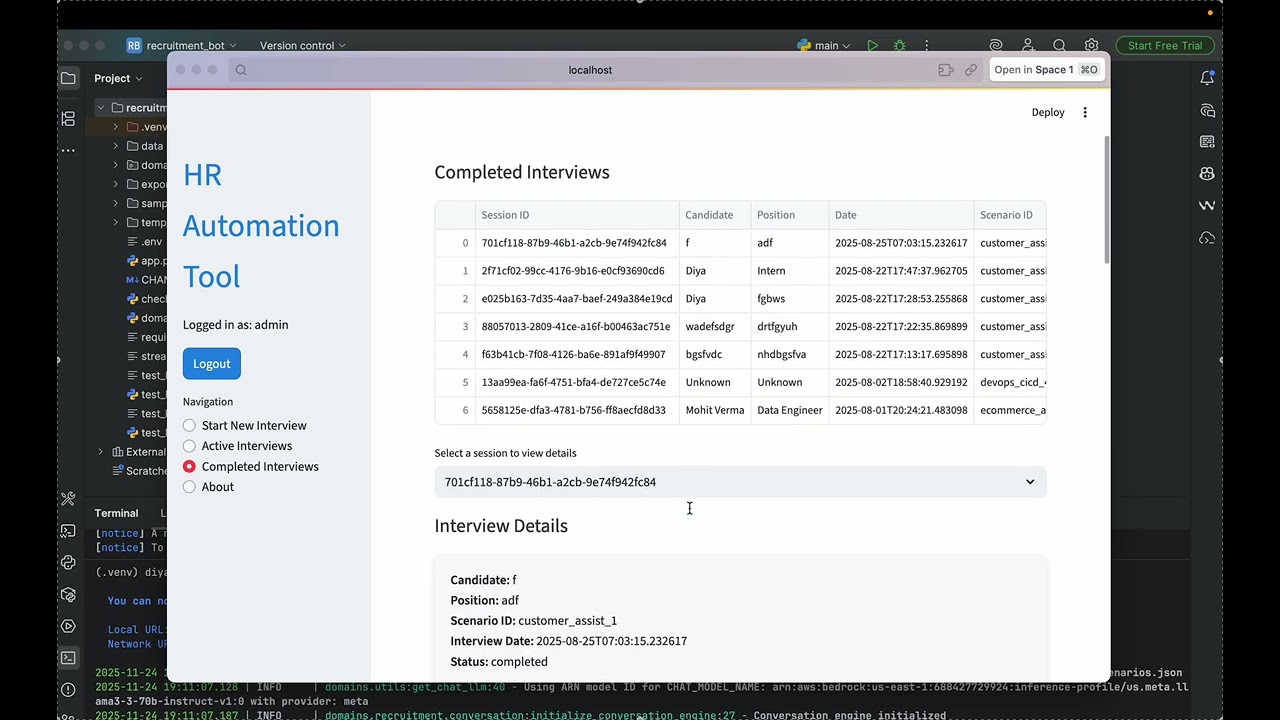
Task: Click Search Everywhere magnifier in PyCharm
Action: point(1059,45)
